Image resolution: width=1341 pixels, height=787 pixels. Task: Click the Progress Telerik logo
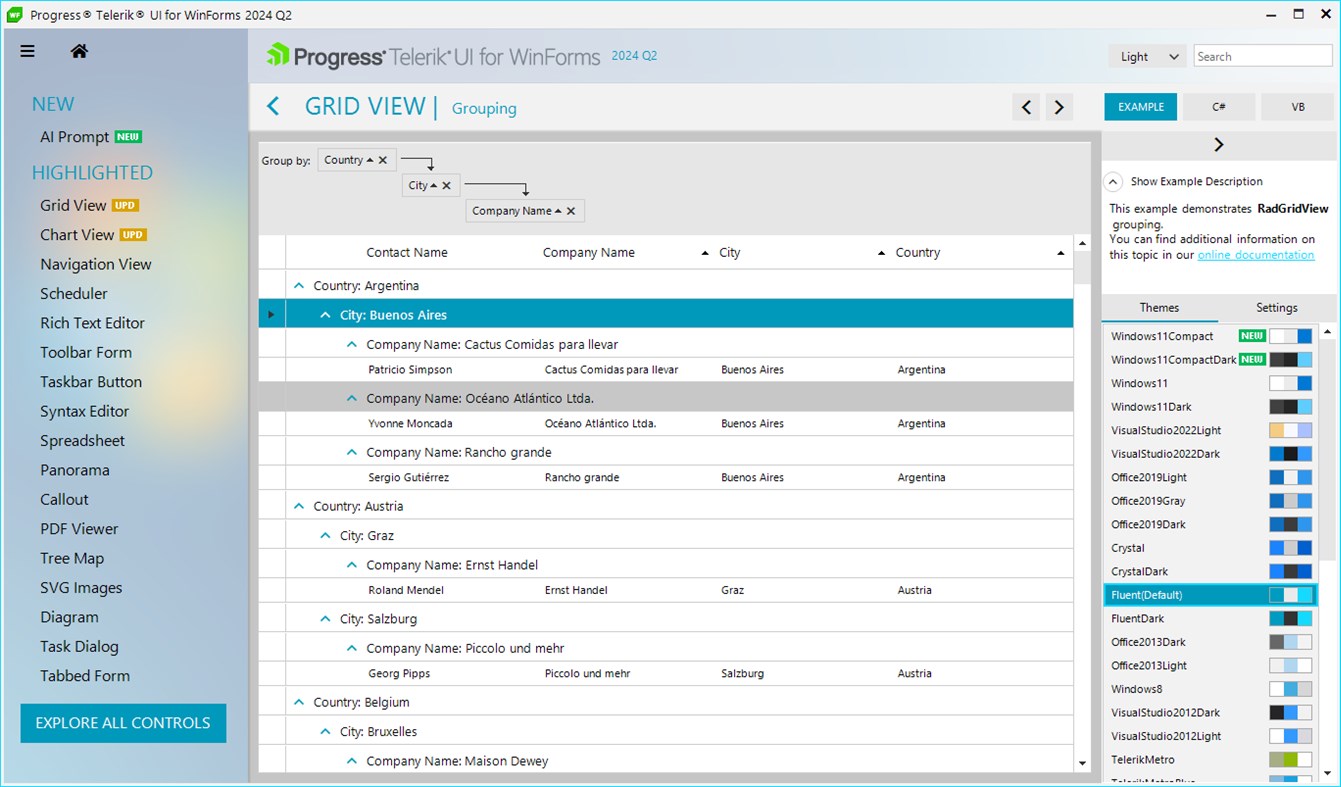pos(432,56)
